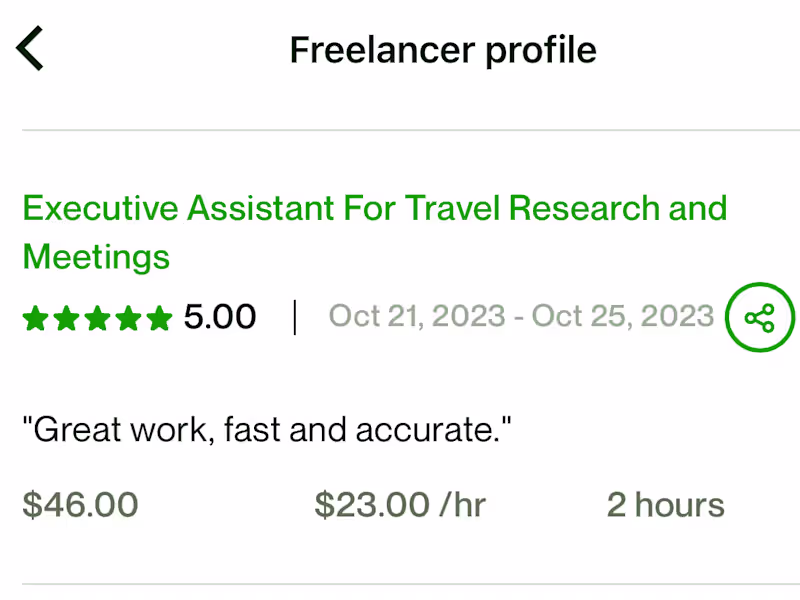Click the share icon beside the dates
Viewport: 800px width, 600px height.
coord(760,319)
